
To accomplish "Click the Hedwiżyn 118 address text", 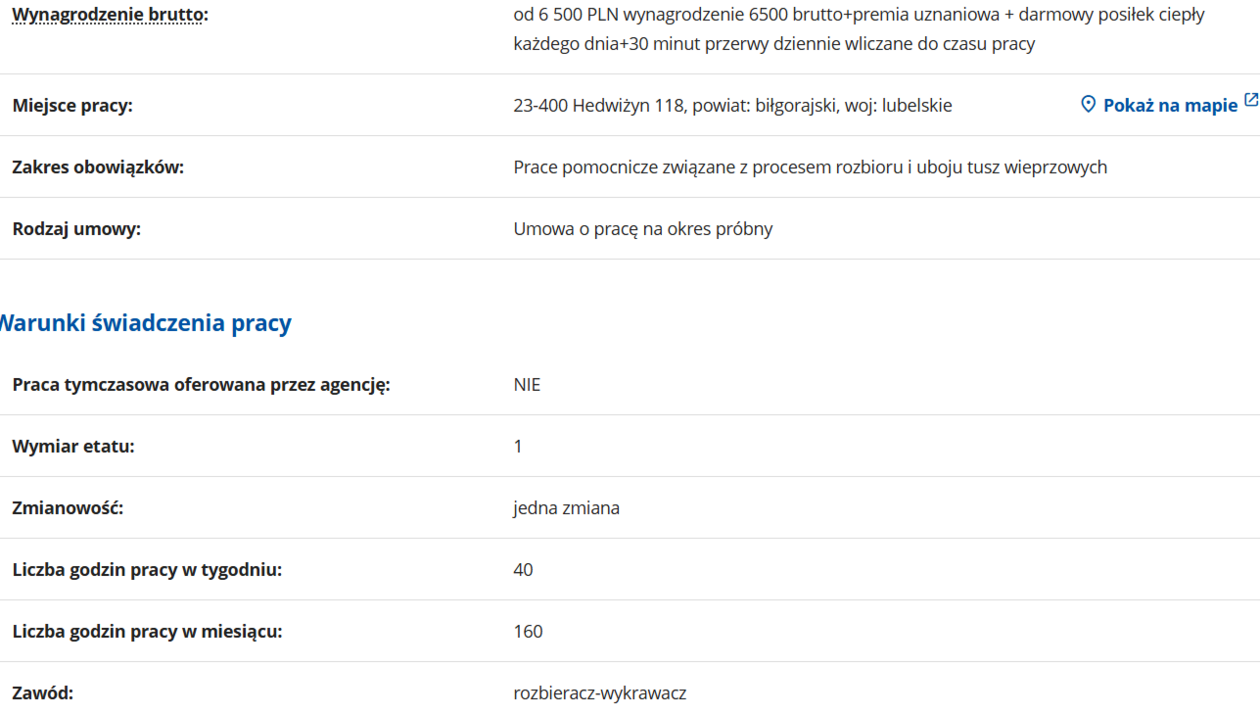I will coord(732,106).
